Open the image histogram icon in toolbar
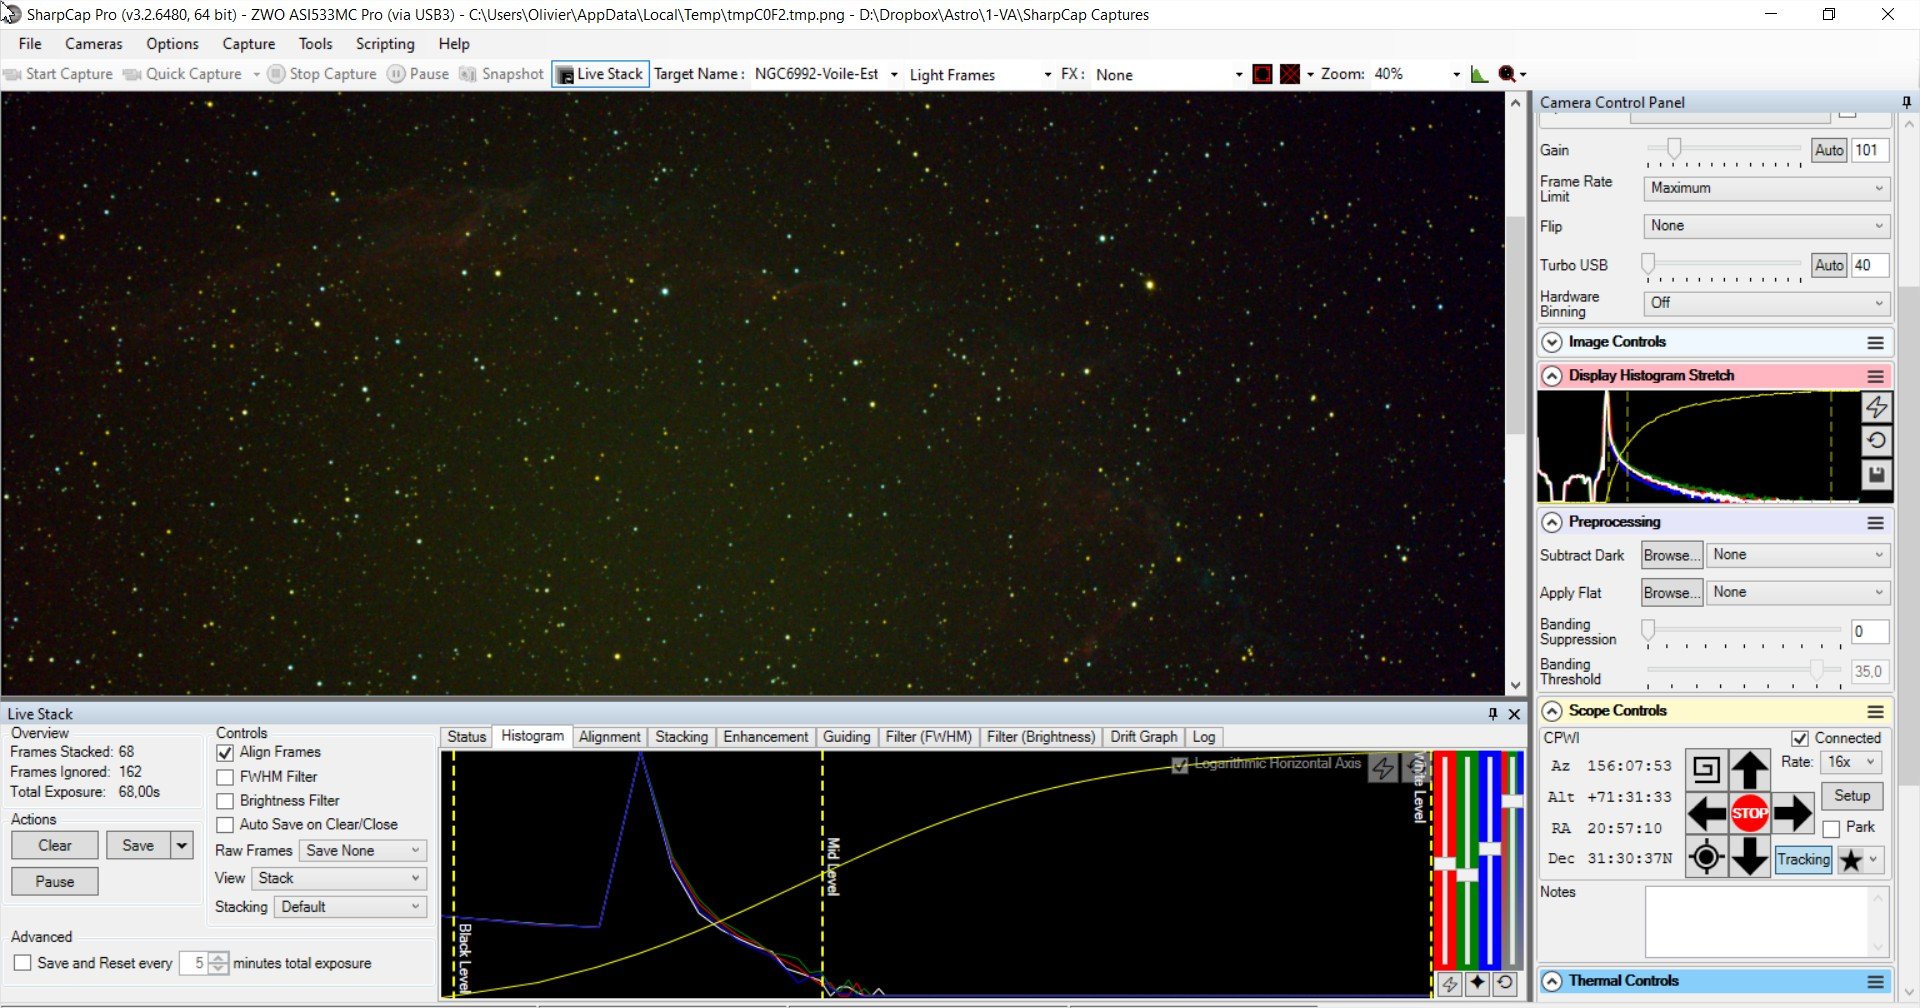Viewport: 1920px width, 1008px height. point(1479,74)
